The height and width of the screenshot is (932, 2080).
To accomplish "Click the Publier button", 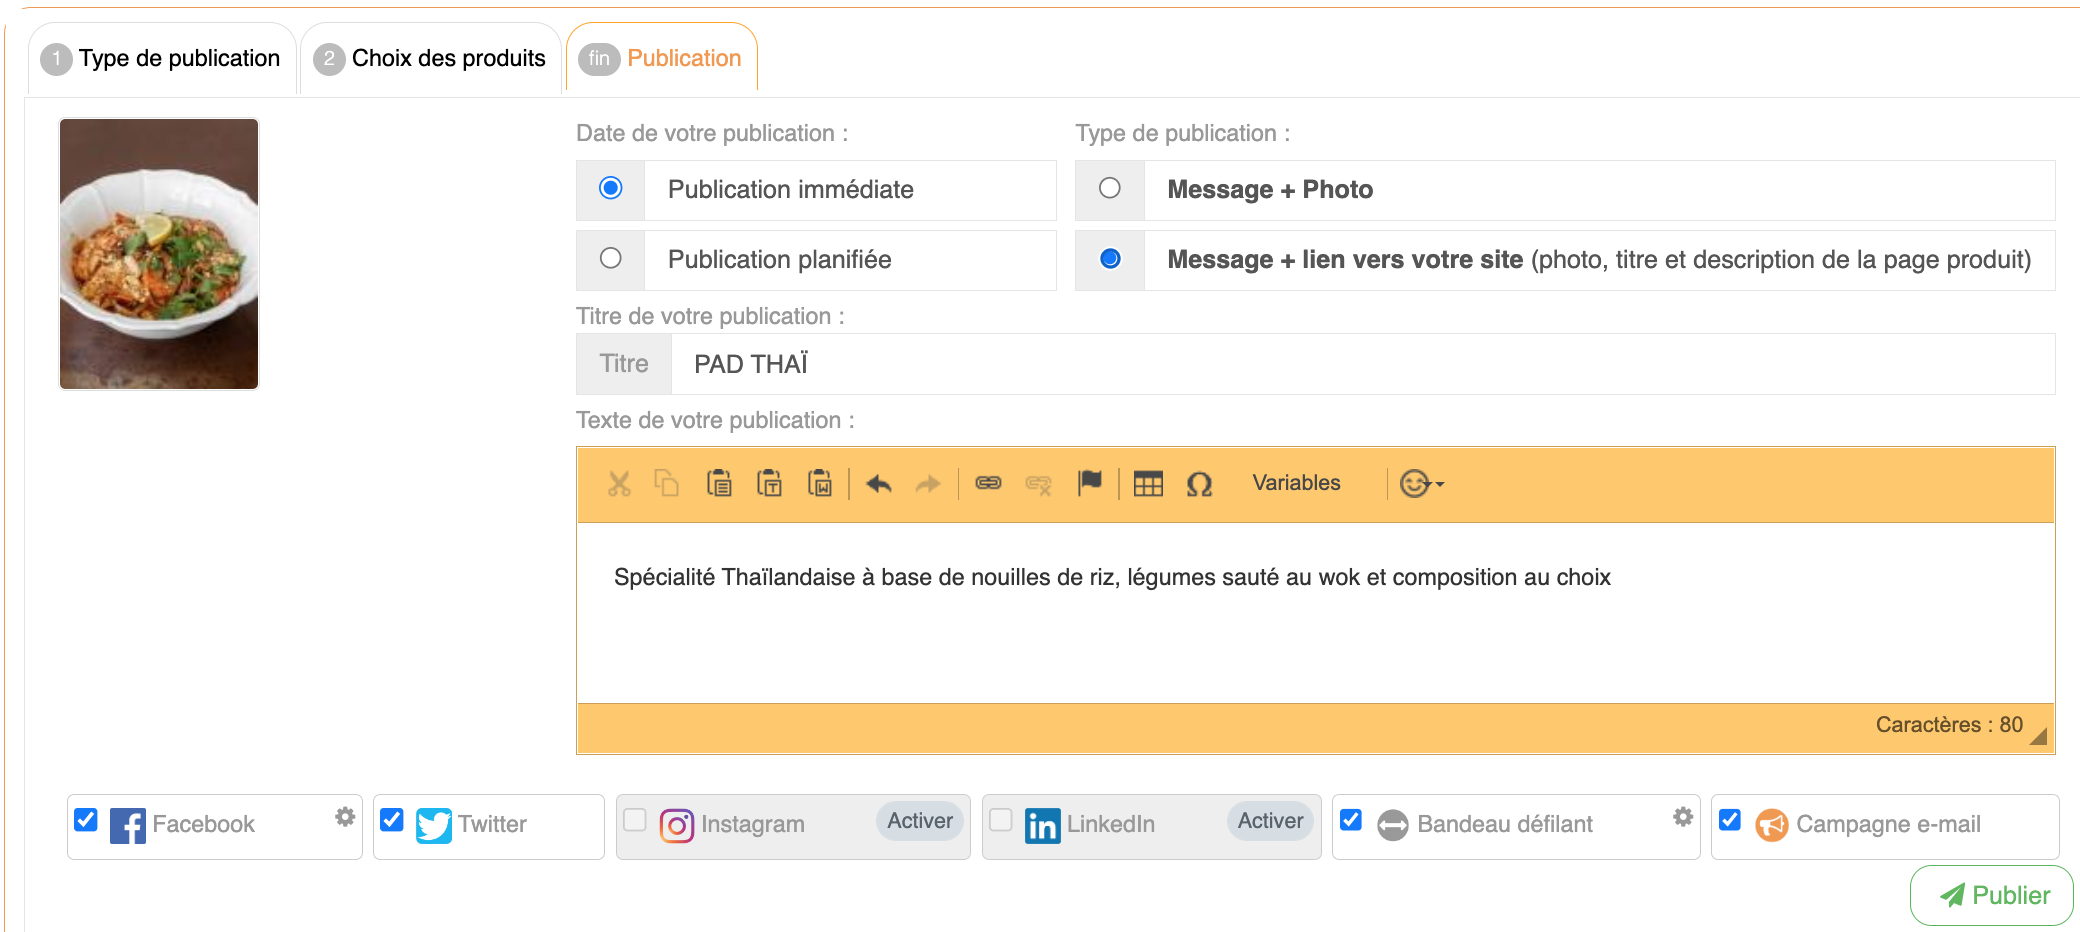I will click(x=1992, y=895).
